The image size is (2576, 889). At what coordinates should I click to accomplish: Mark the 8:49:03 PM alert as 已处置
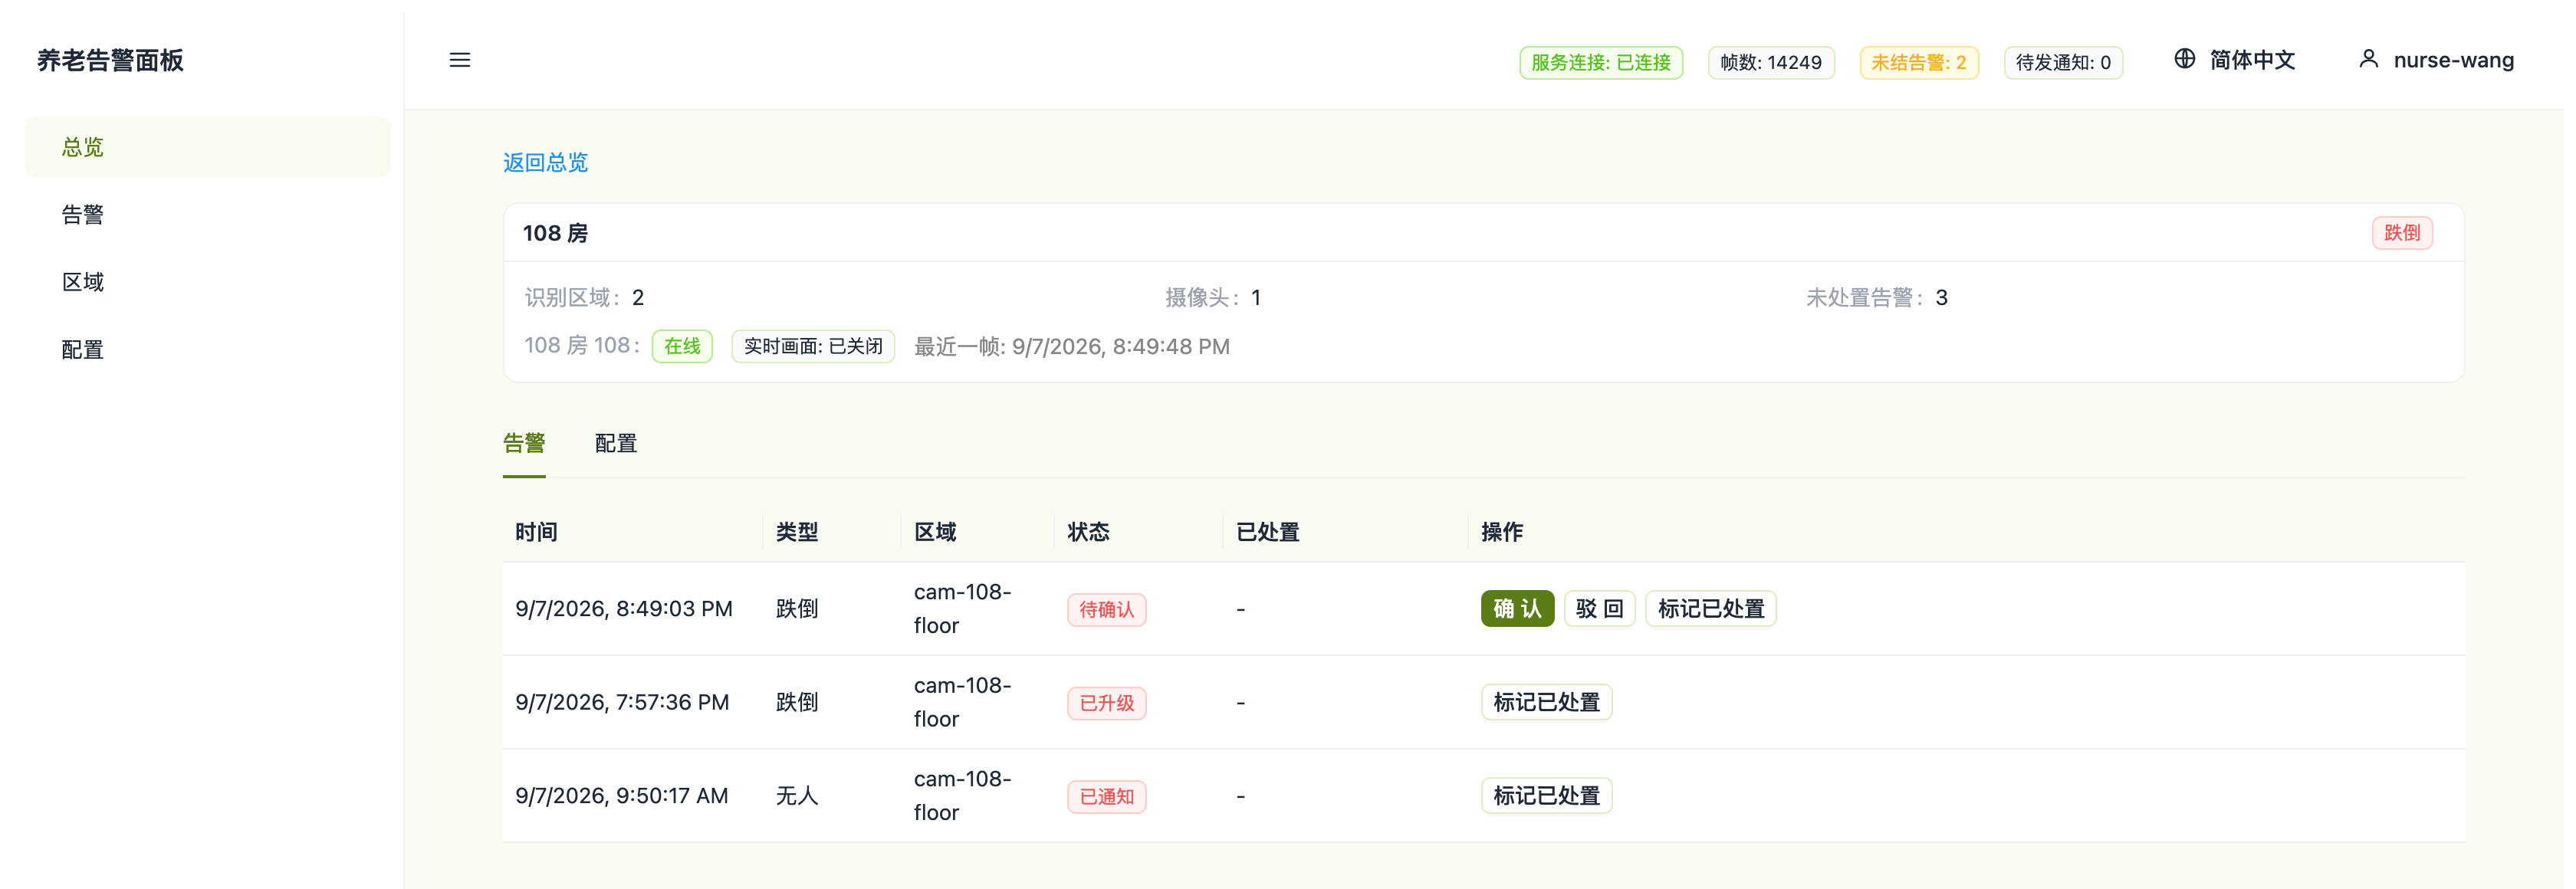click(1710, 608)
